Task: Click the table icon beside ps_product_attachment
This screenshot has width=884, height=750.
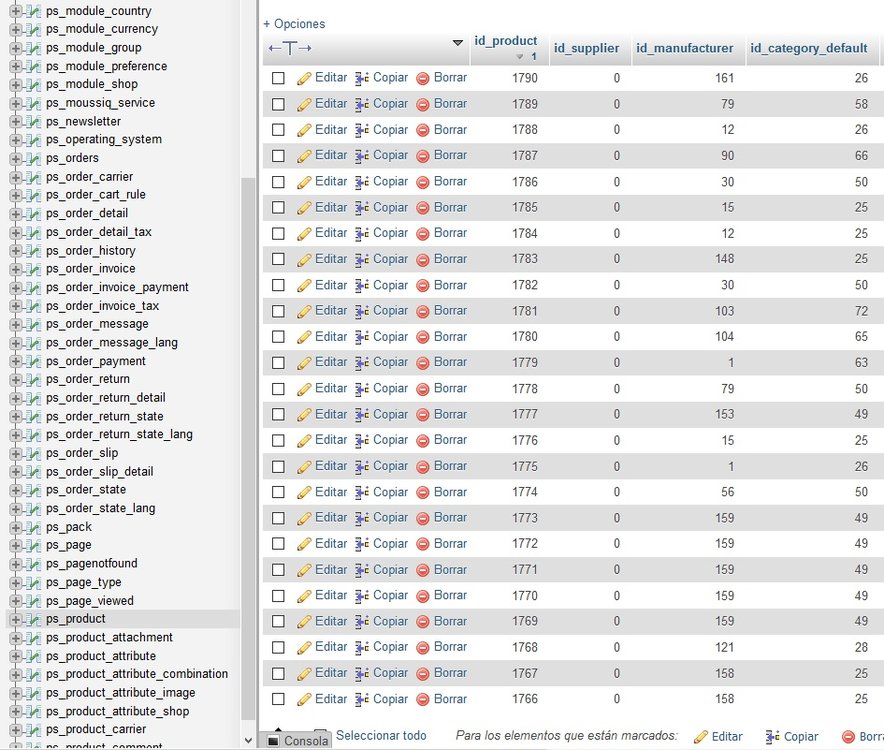Action: pos(33,638)
